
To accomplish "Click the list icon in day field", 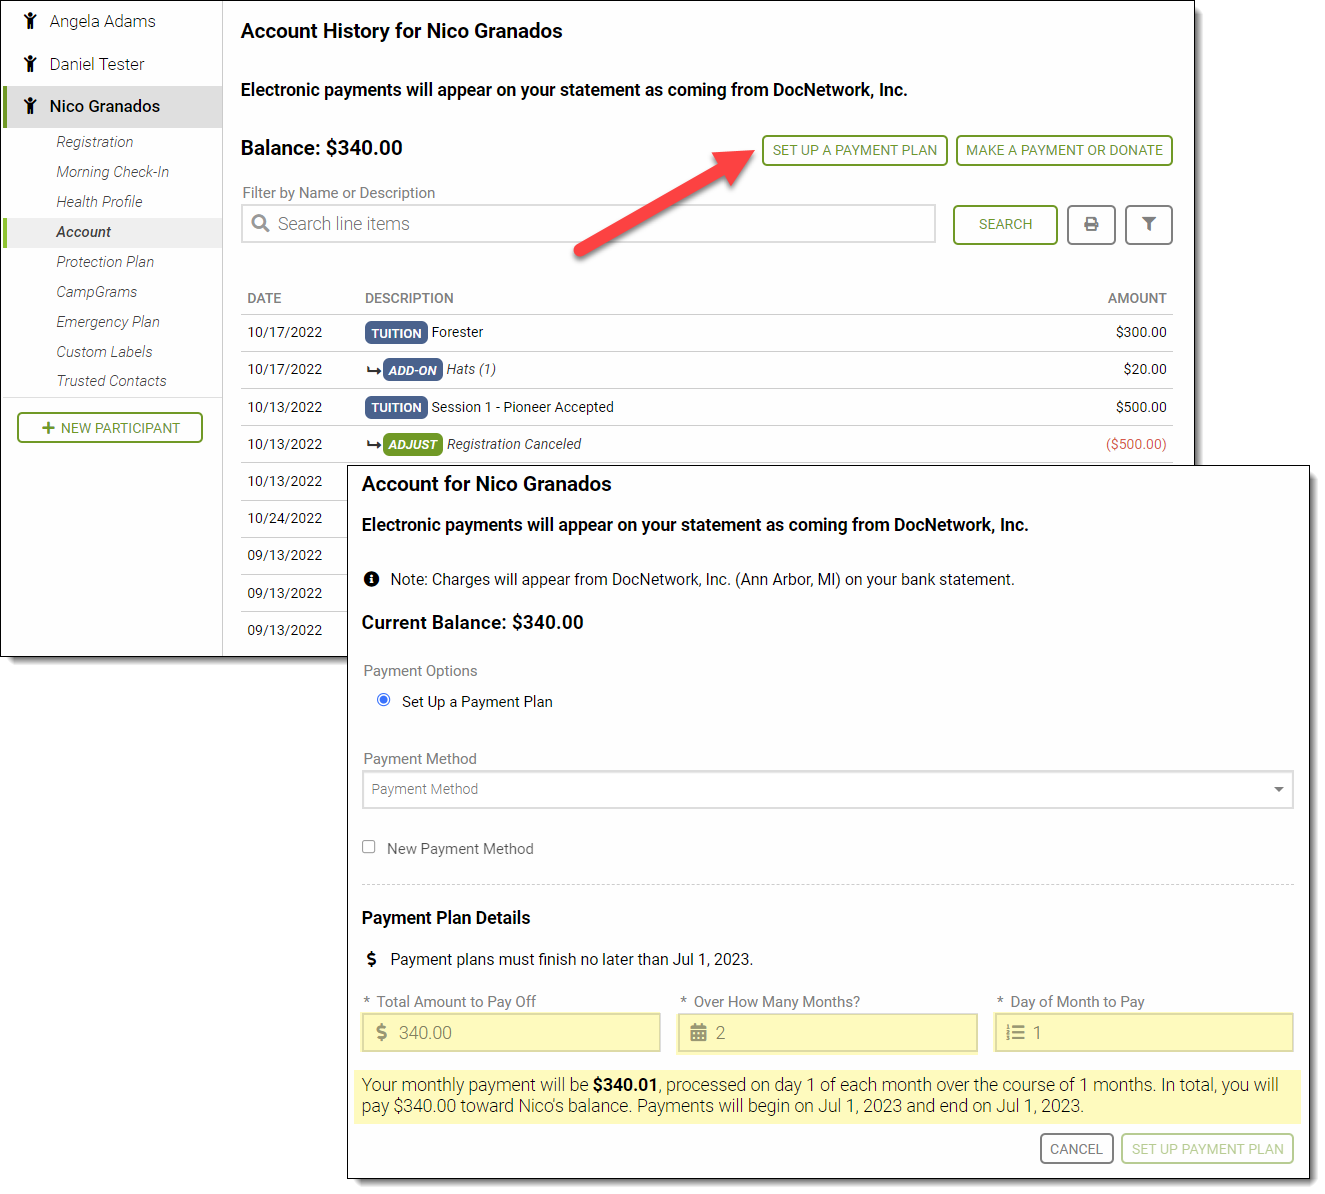I will (x=1015, y=1033).
